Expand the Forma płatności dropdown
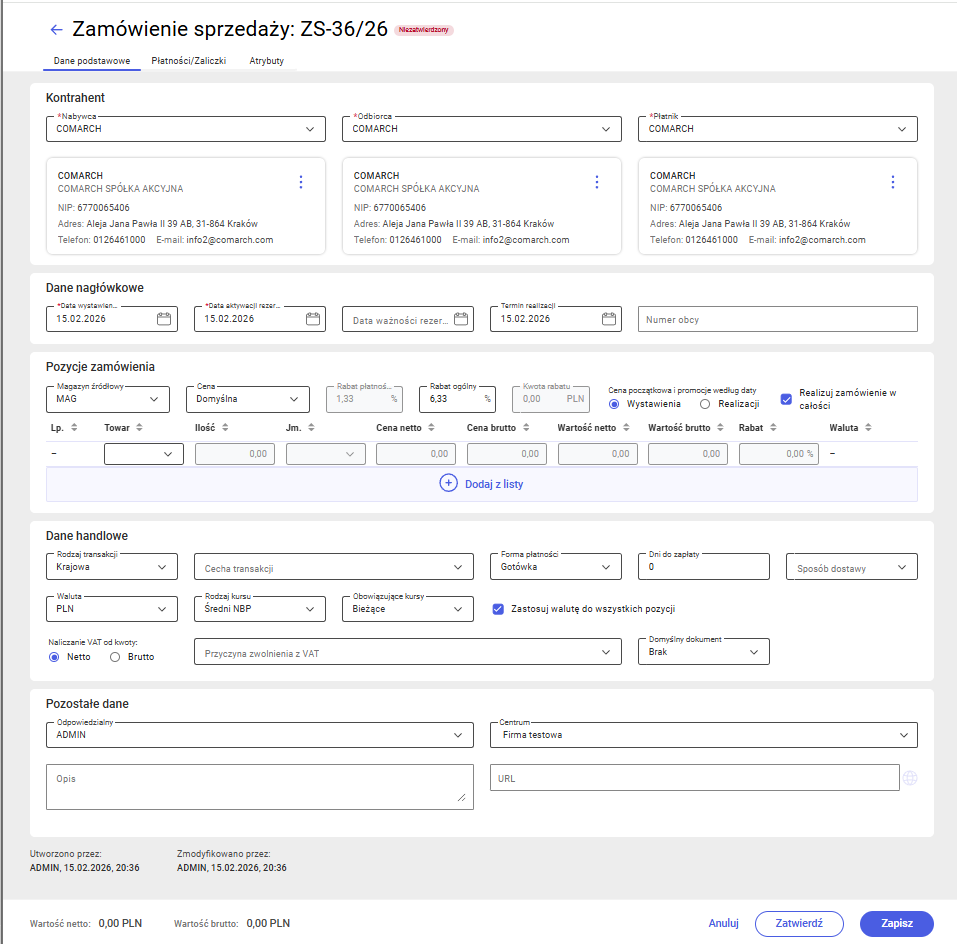Viewport: 957px width, 944px height. (x=555, y=567)
